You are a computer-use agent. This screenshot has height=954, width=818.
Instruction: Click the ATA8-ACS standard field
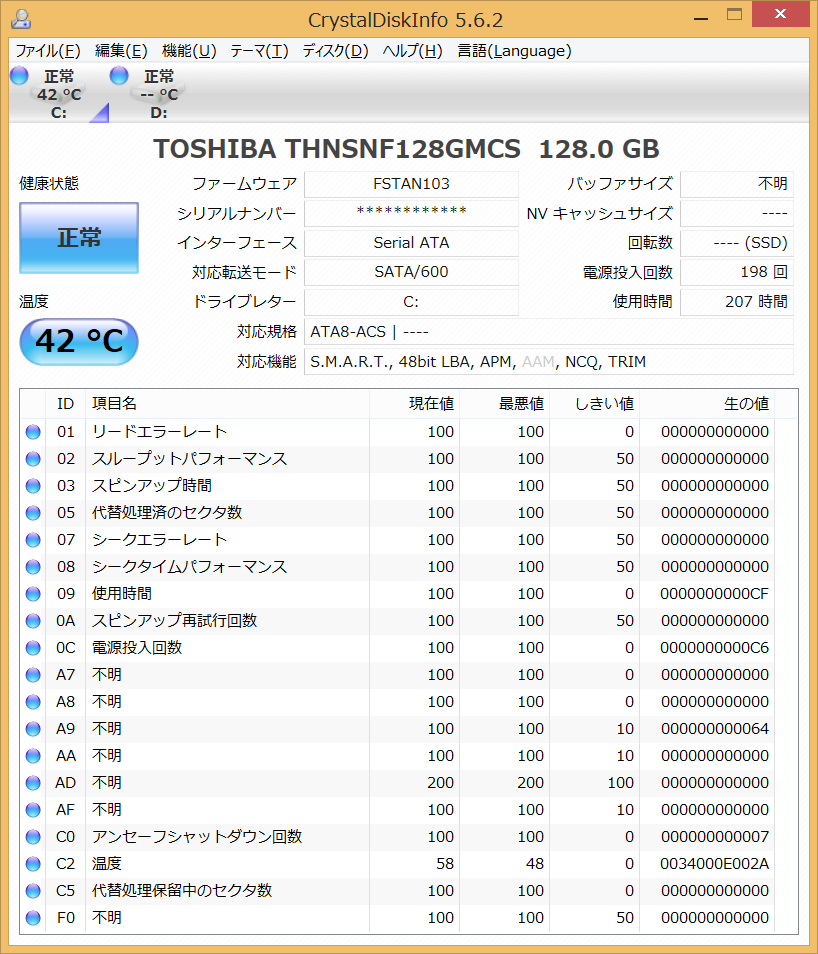point(549,332)
